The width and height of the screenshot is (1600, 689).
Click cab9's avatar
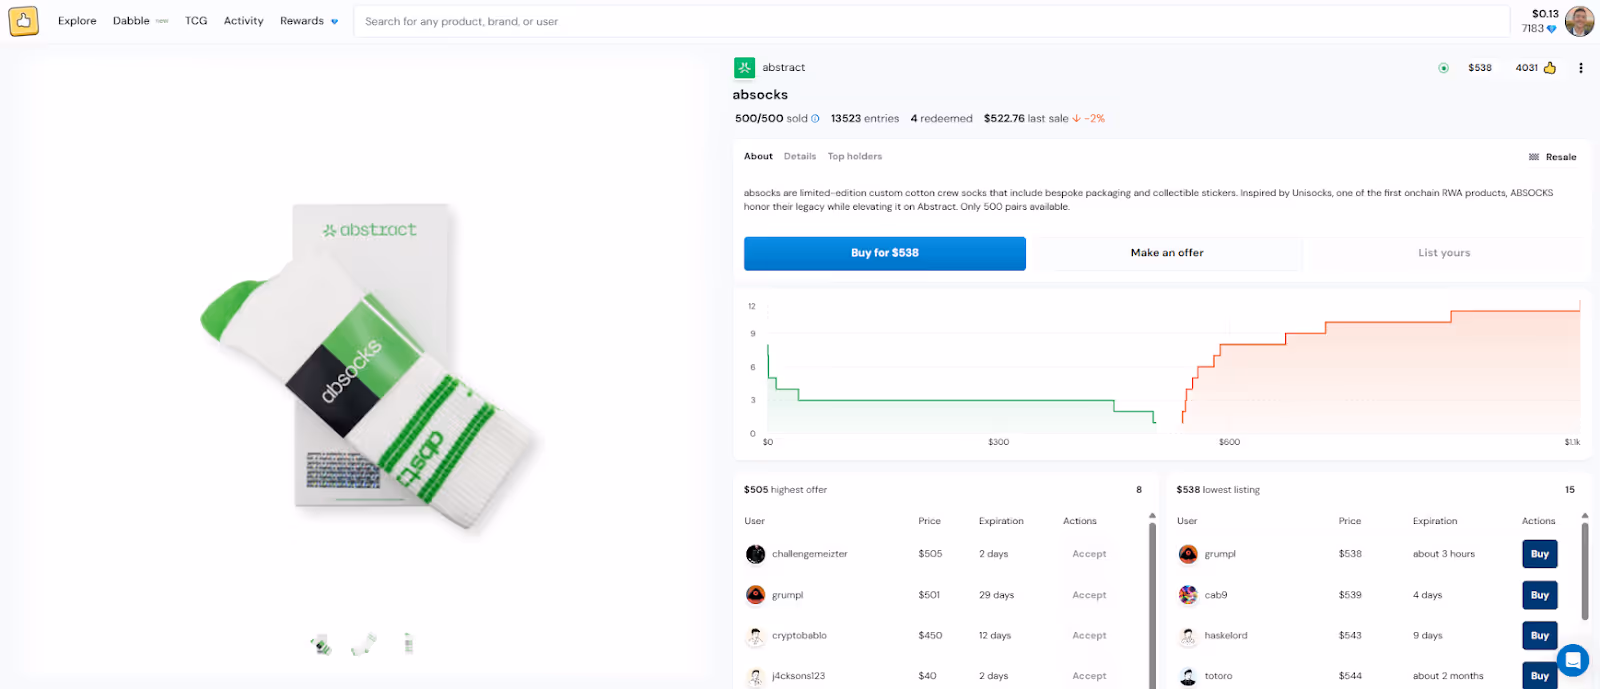tap(1188, 595)
